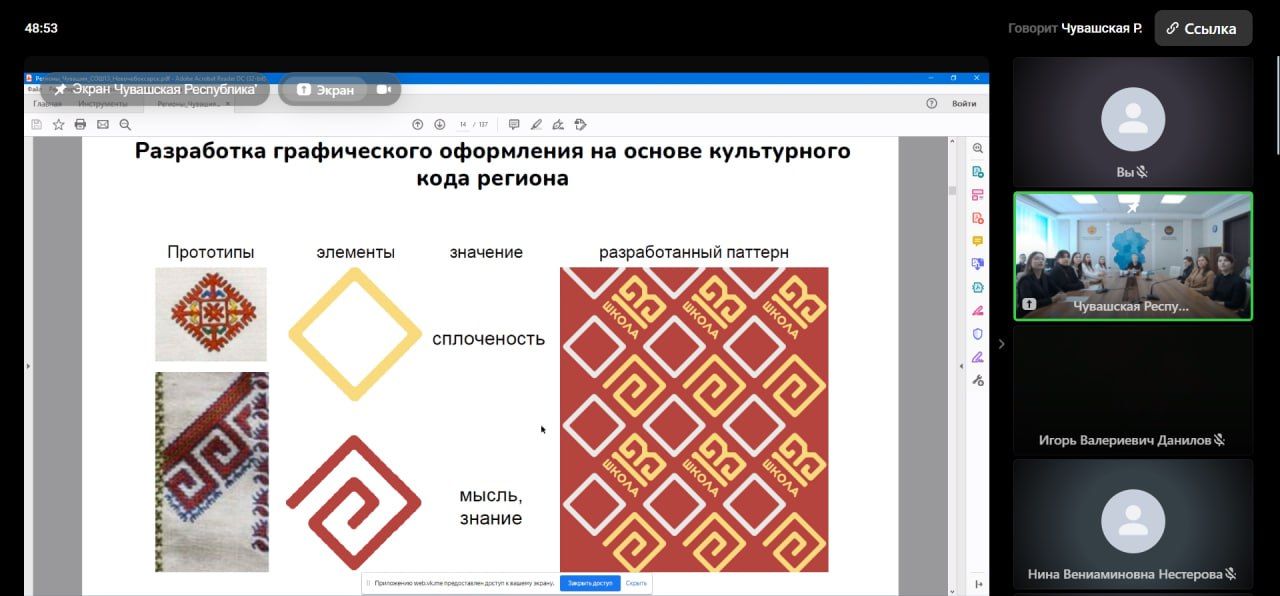
Task: Click yellow Comment icon in right tools panel
Action: [978, 241]
